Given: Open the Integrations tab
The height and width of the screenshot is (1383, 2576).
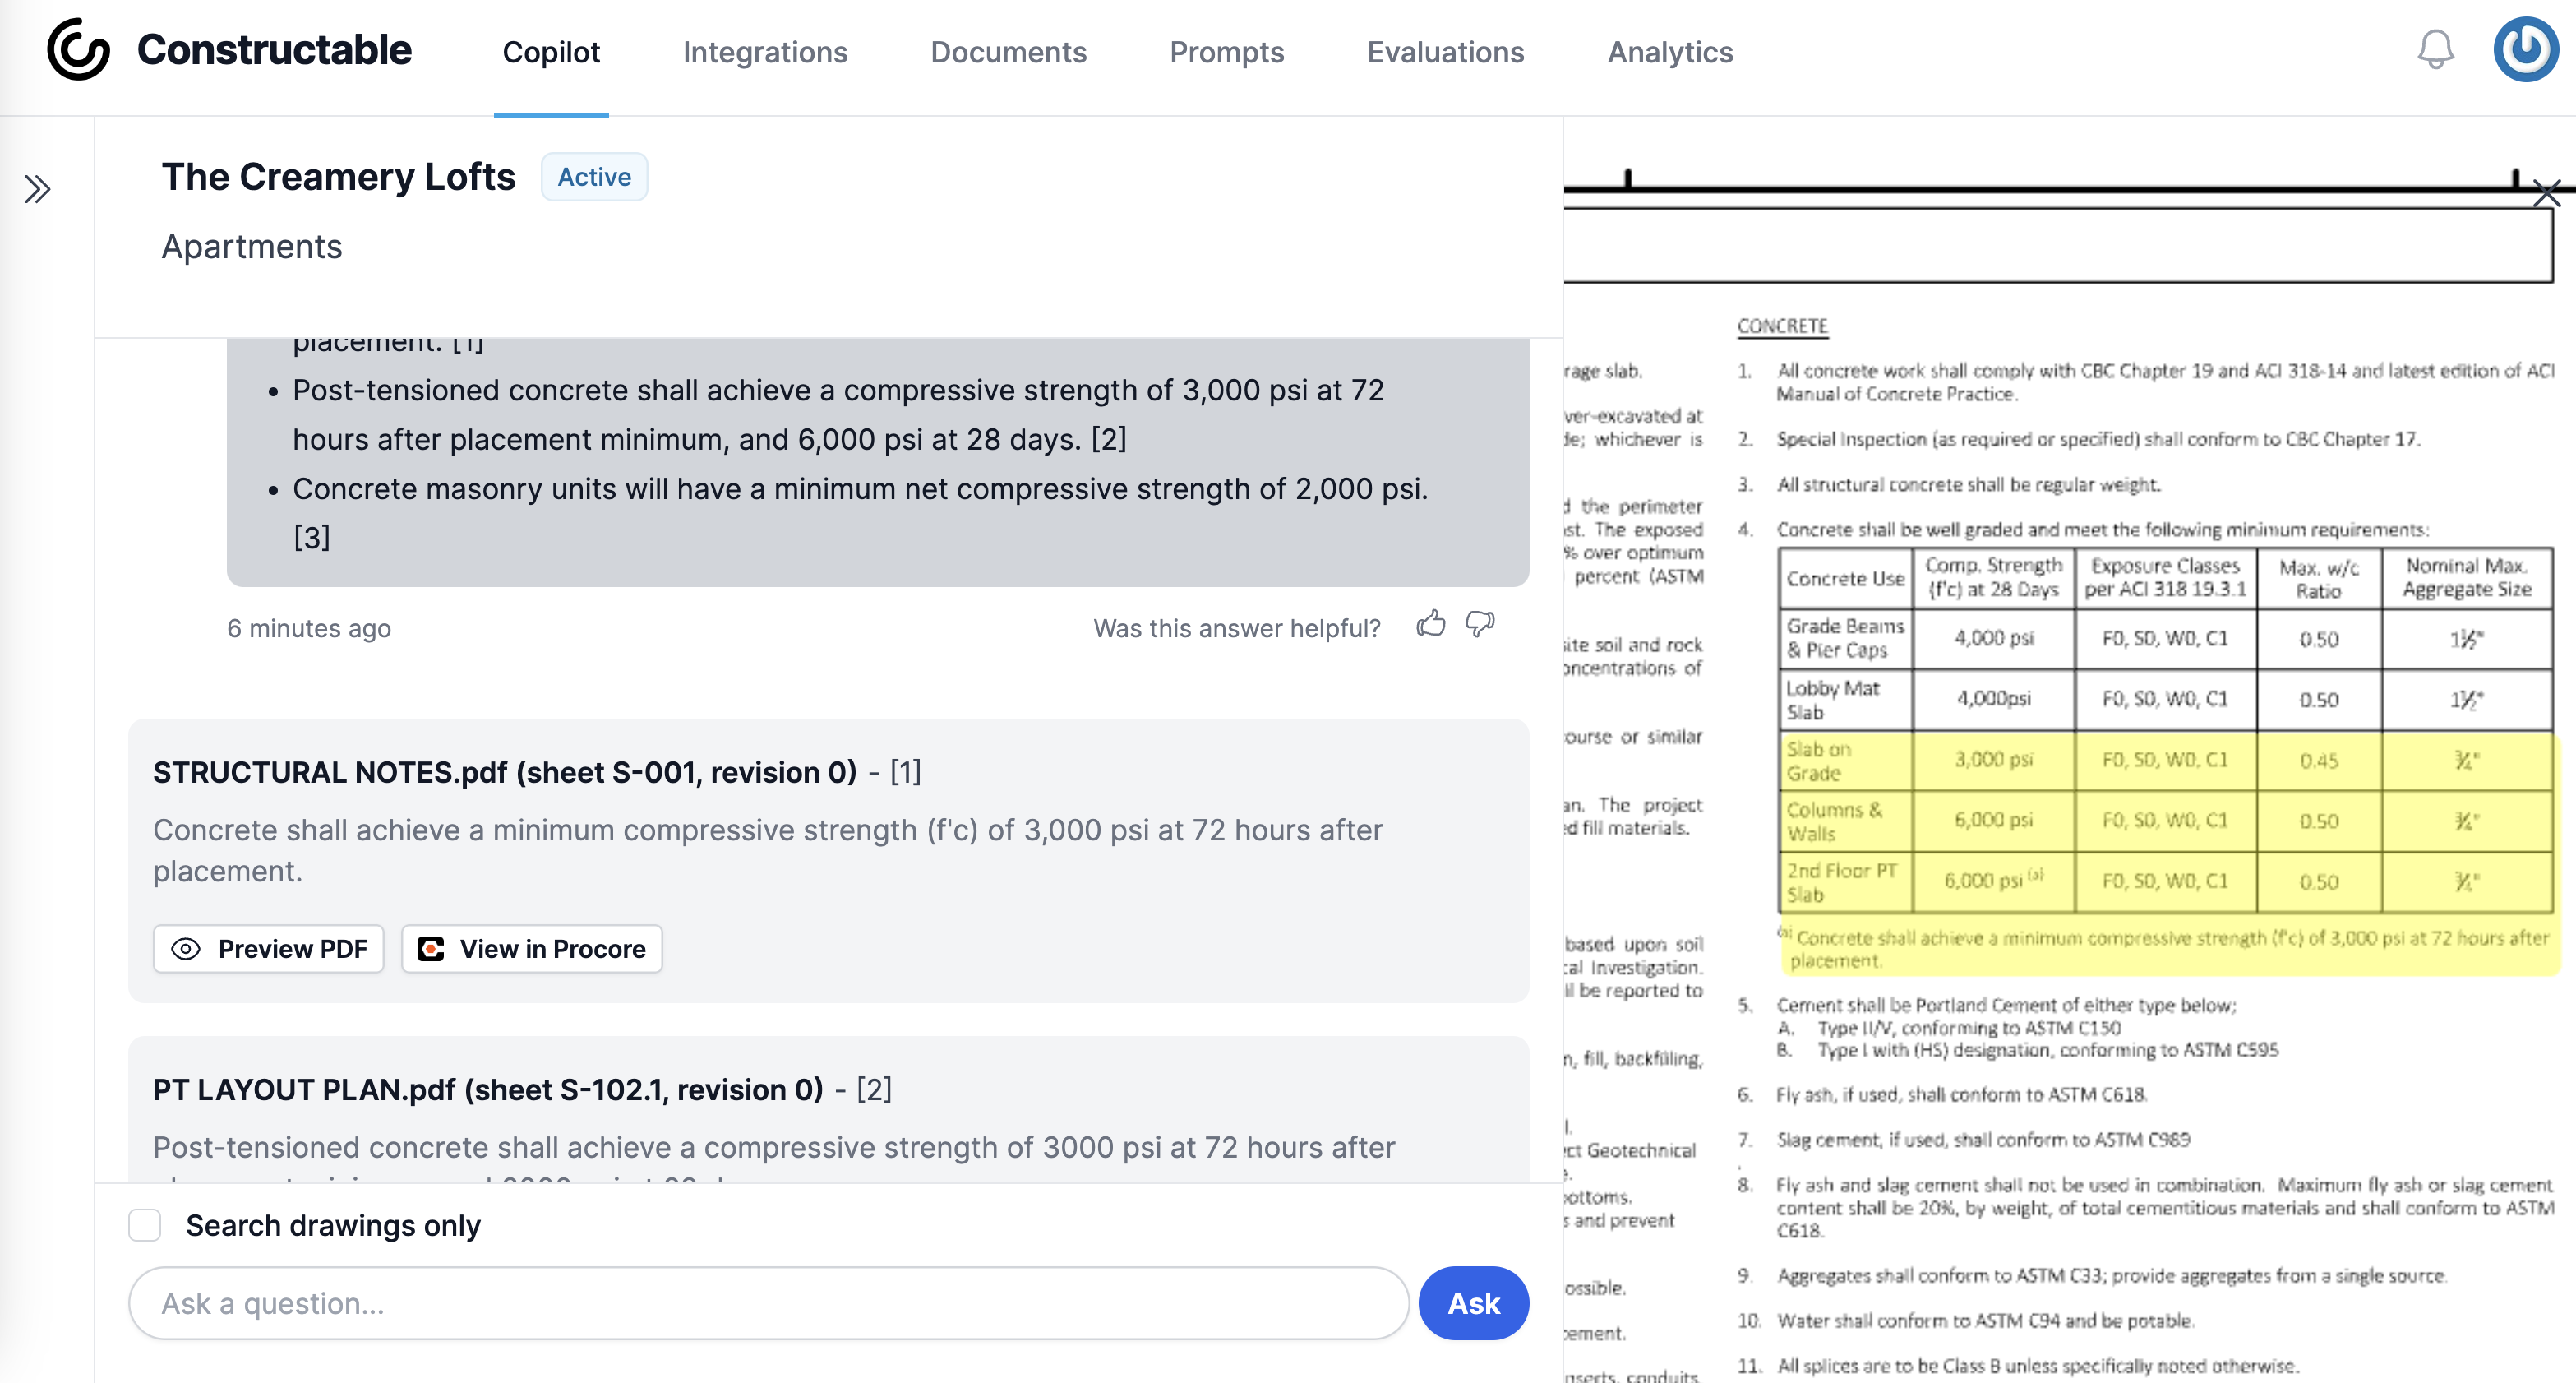Looking at the screenshot, I should pyautogui.click(x=765, y=52).
